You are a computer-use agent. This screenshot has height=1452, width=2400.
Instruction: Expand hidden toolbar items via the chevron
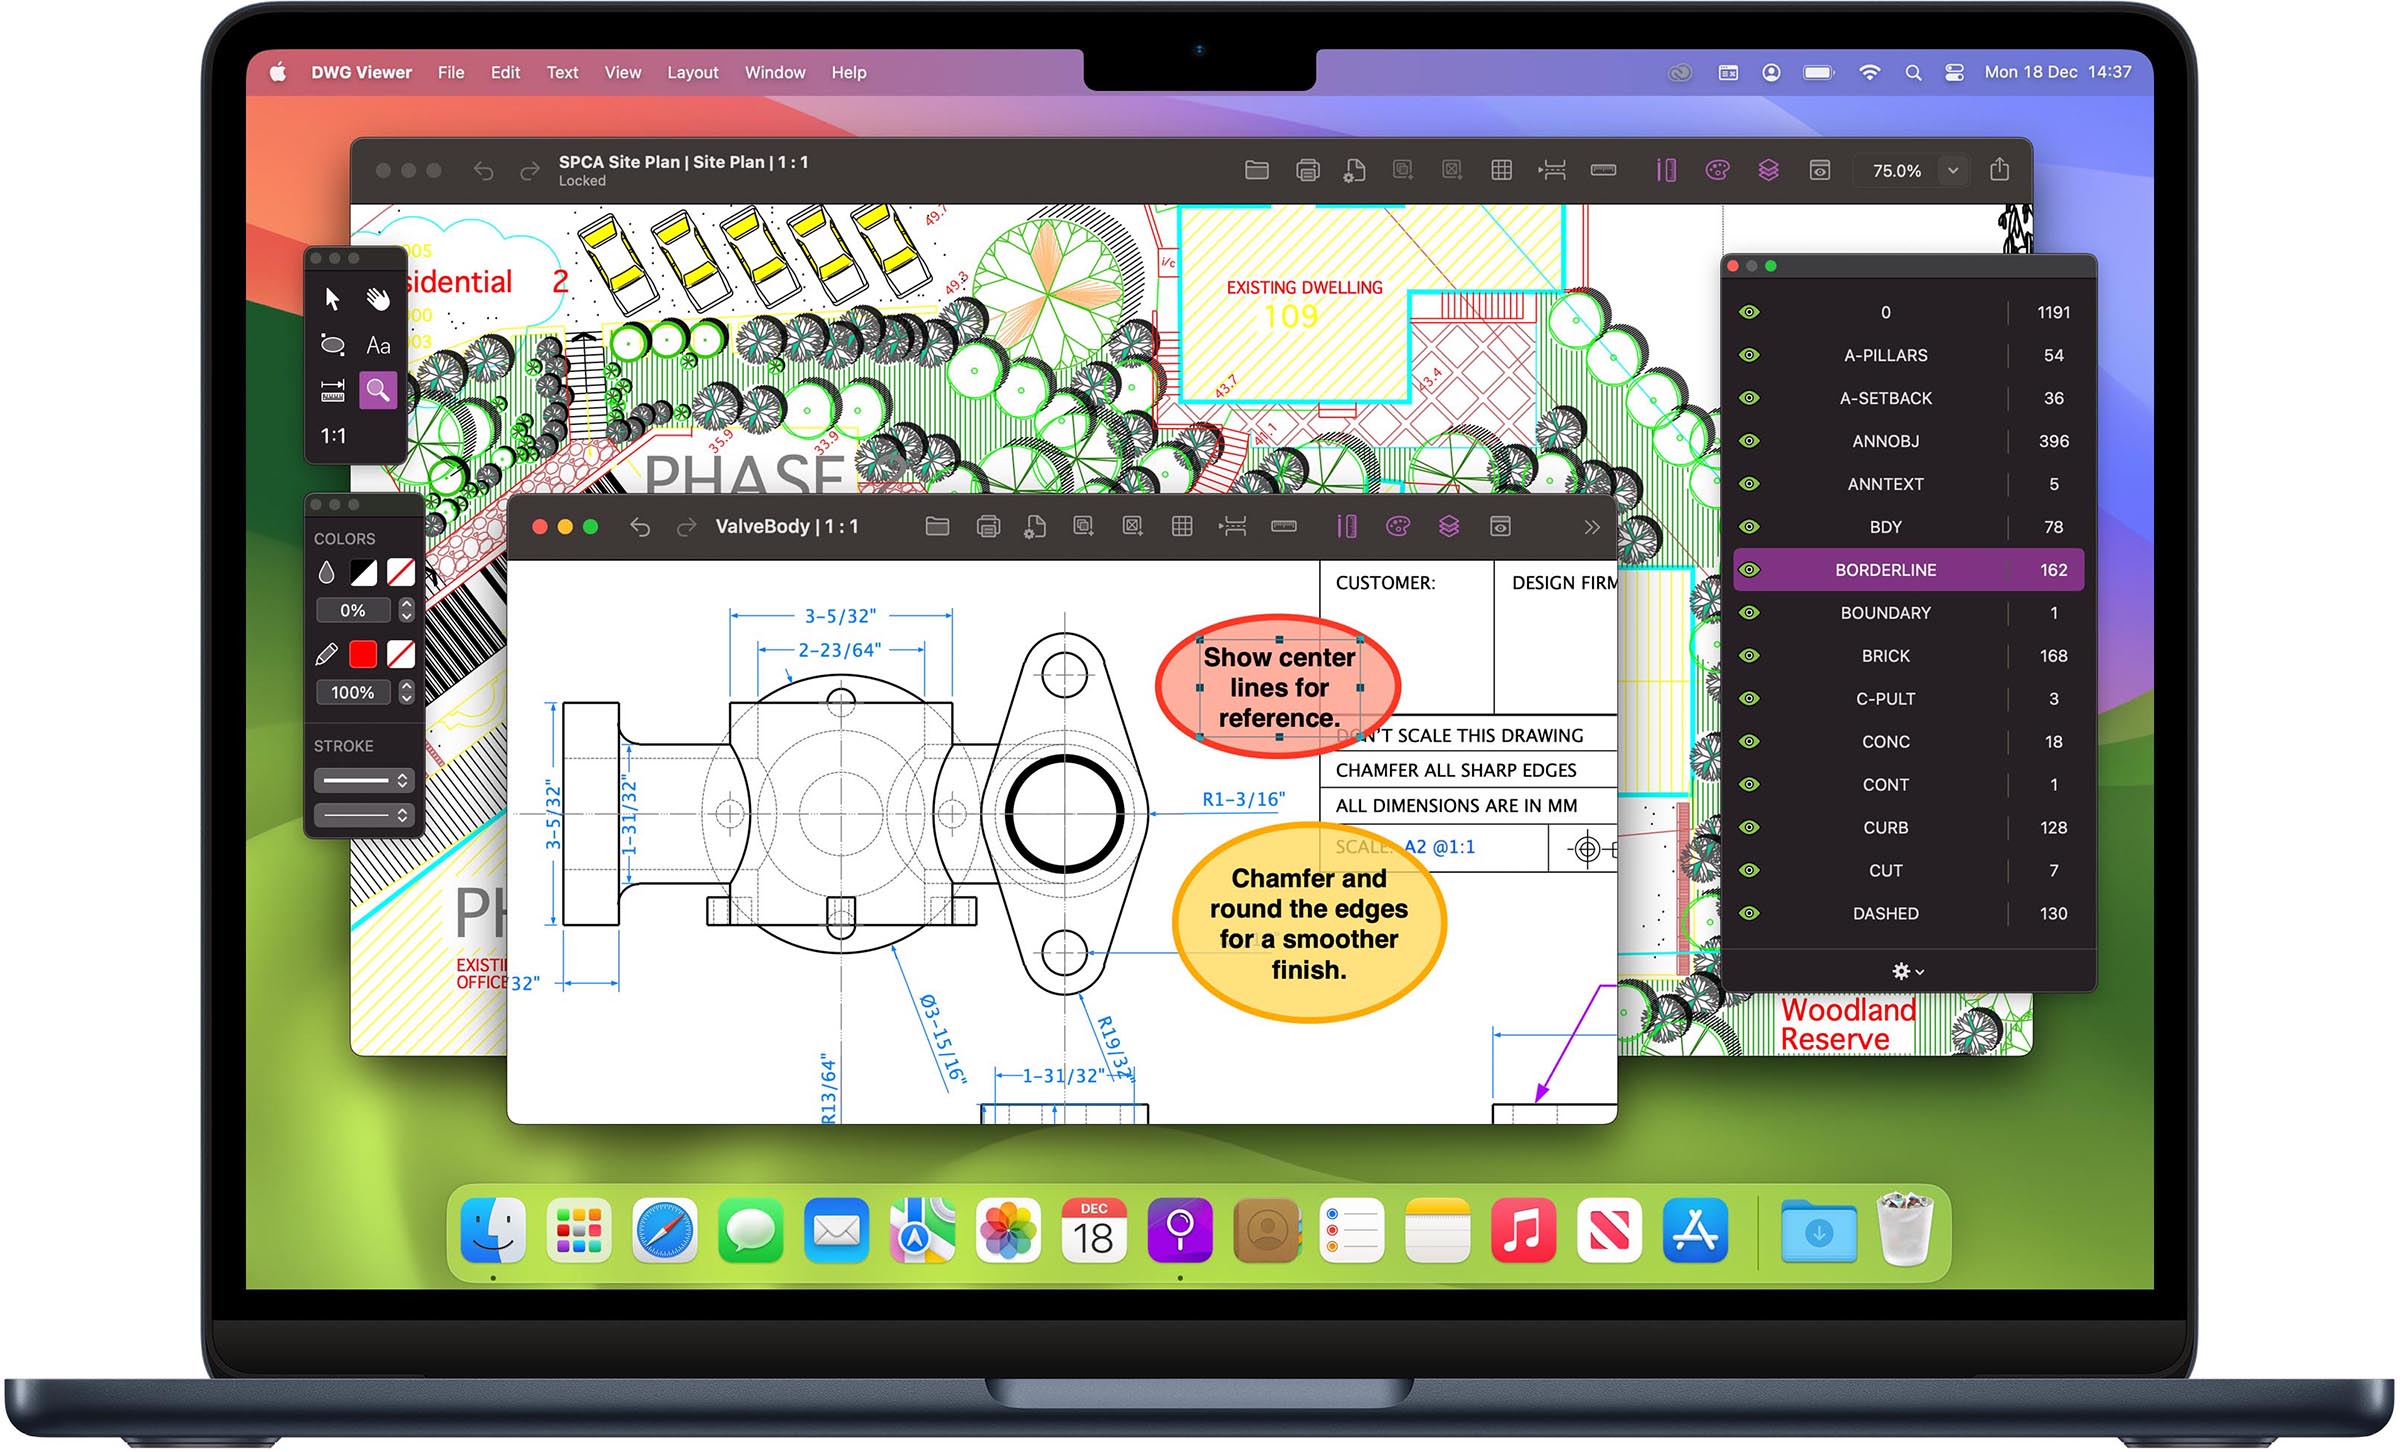1590,526
